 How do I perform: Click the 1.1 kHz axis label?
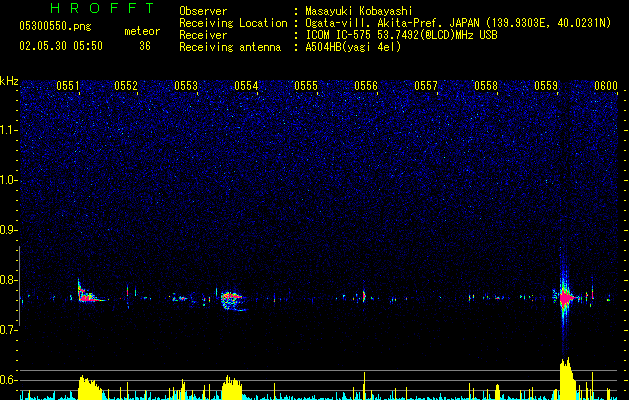click(x=9, y=130)
